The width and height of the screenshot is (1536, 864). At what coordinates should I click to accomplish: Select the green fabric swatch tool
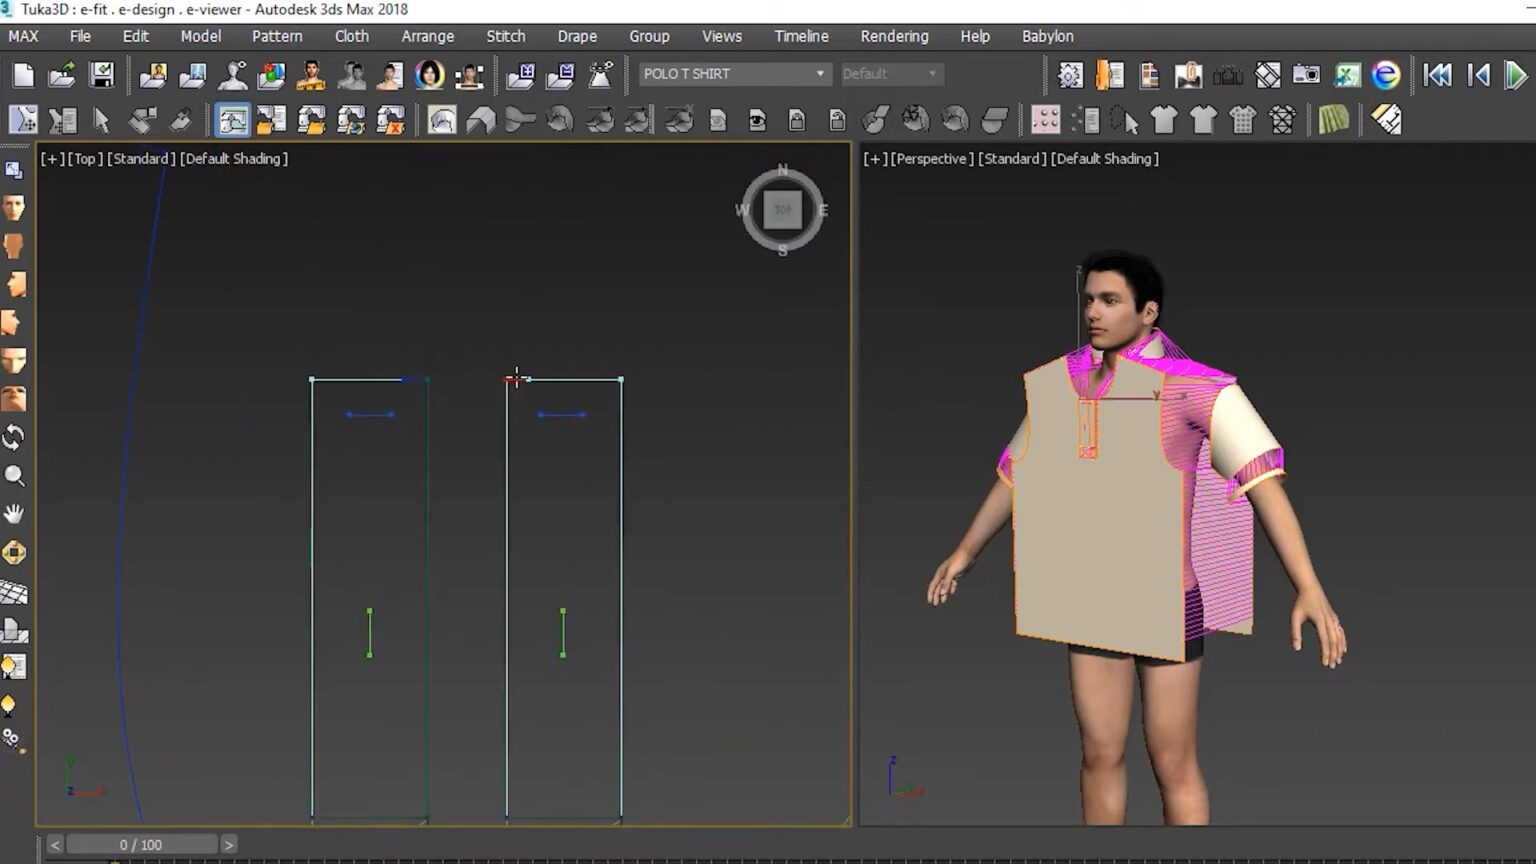[1333, 120]
